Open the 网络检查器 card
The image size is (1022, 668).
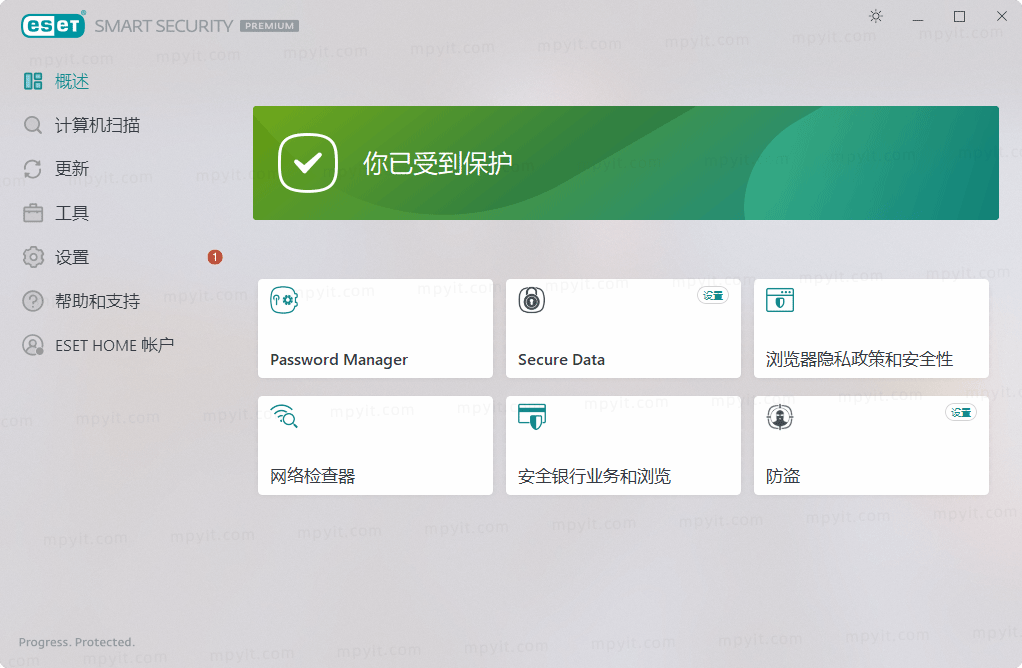[x=375, y=445]
